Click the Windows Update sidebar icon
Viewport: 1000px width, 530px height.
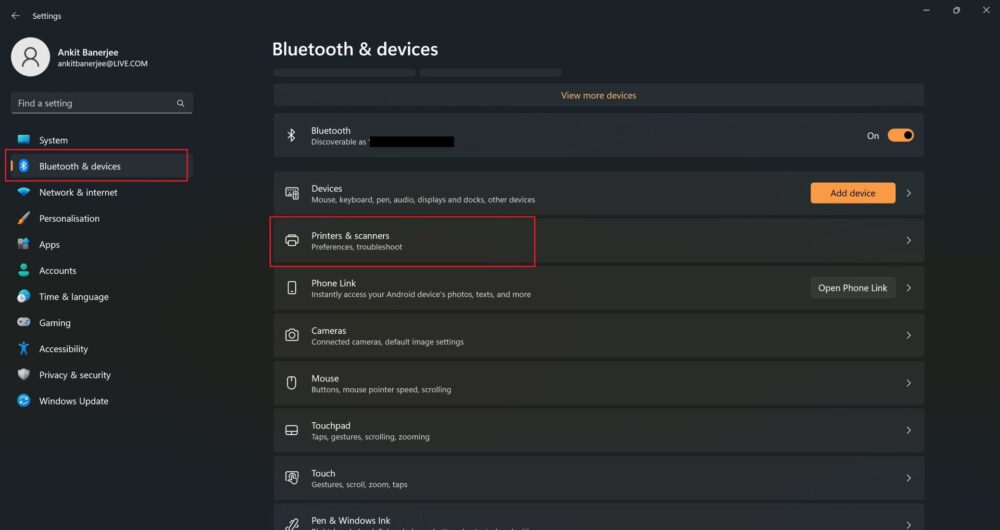pyautogui.click(x=23, y=401)
